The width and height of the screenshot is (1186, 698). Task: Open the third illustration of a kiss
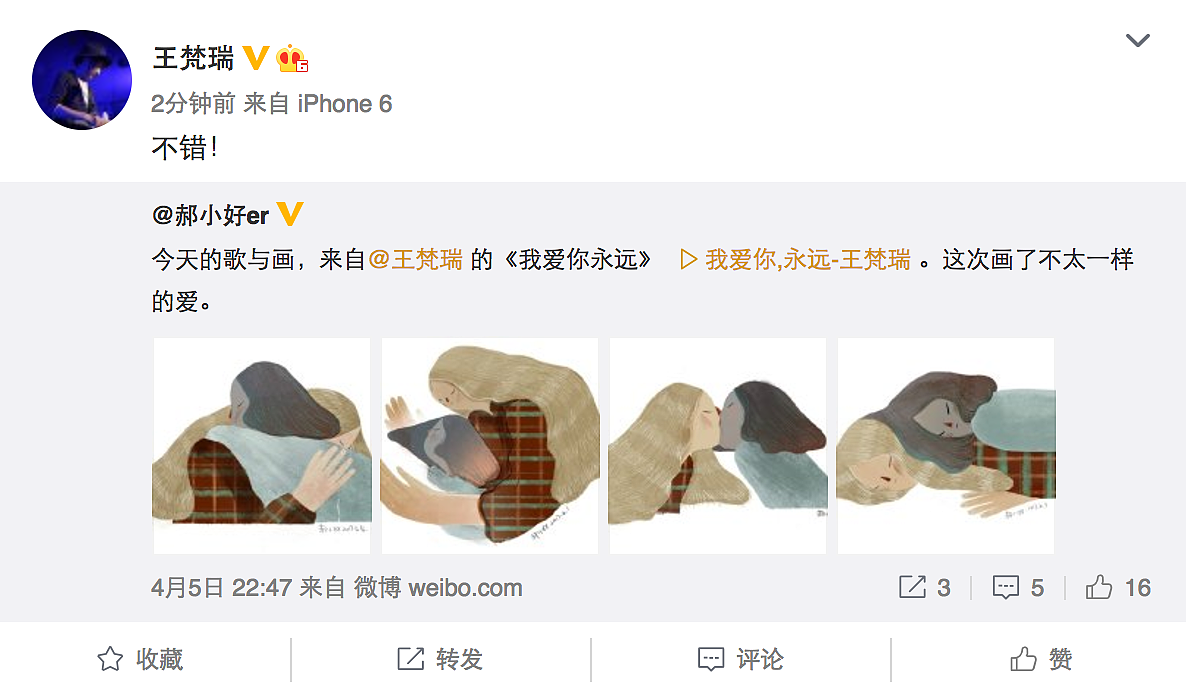[718, 445]
